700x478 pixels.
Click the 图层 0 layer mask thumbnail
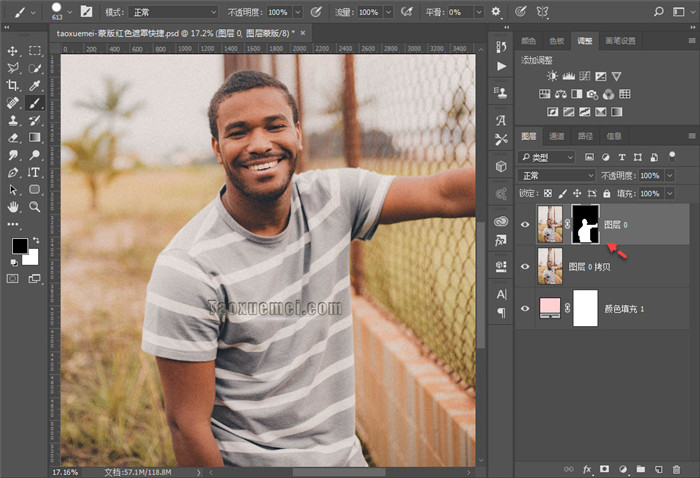tap(584, 225)
